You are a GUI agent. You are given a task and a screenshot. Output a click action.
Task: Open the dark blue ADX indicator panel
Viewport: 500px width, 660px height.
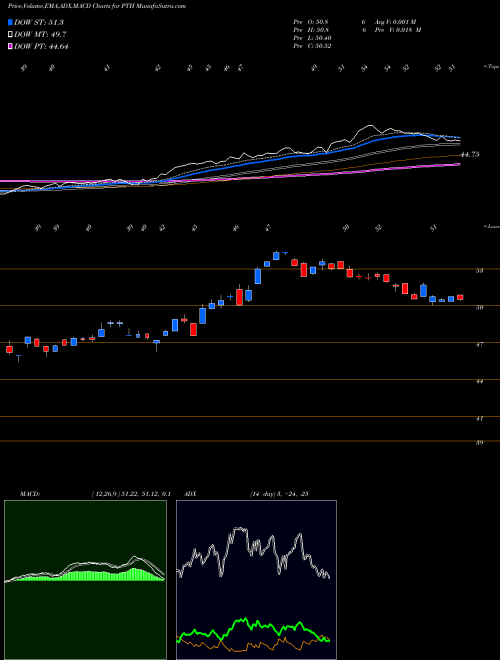256,580
